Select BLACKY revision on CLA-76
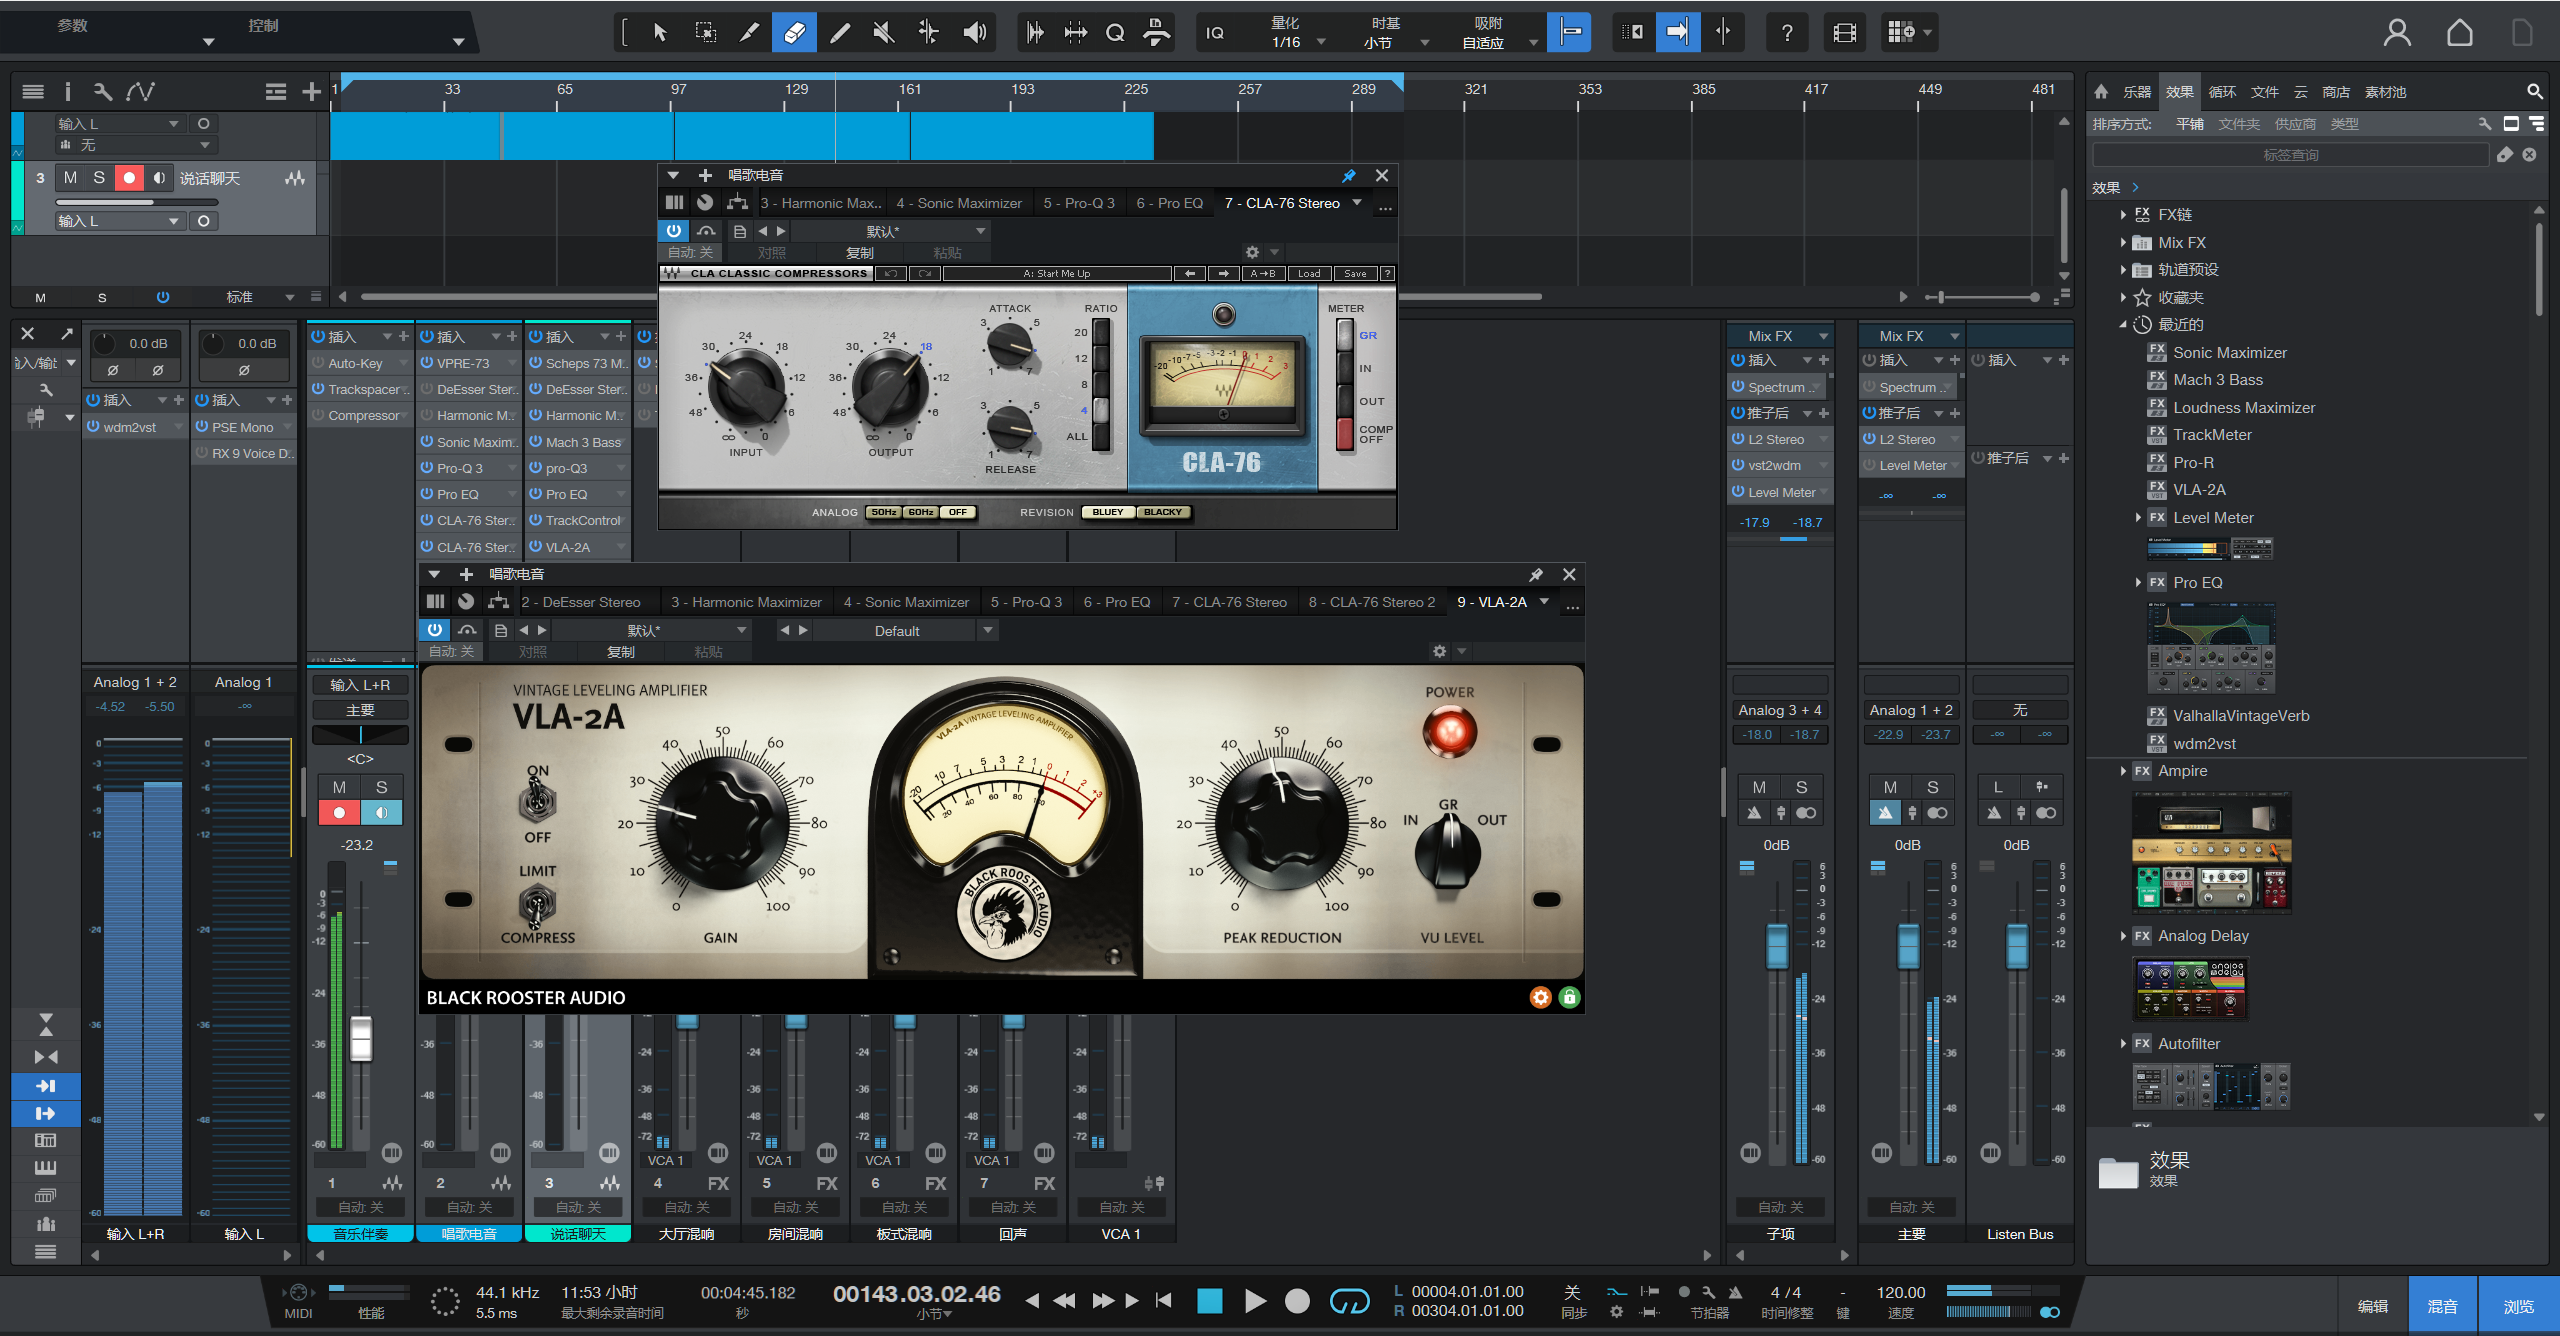Screen dimensions: 2560x1336 pyautogui.click(x=1162, y=512)
